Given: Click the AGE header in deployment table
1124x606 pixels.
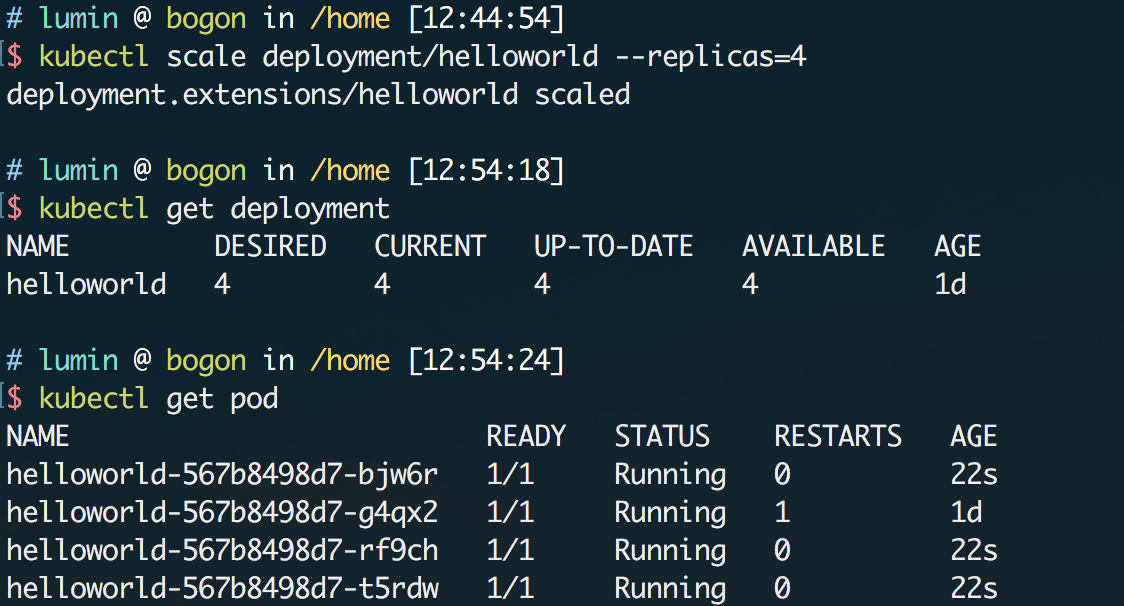Looking at the screenshot, I should (x=958, y=247).
